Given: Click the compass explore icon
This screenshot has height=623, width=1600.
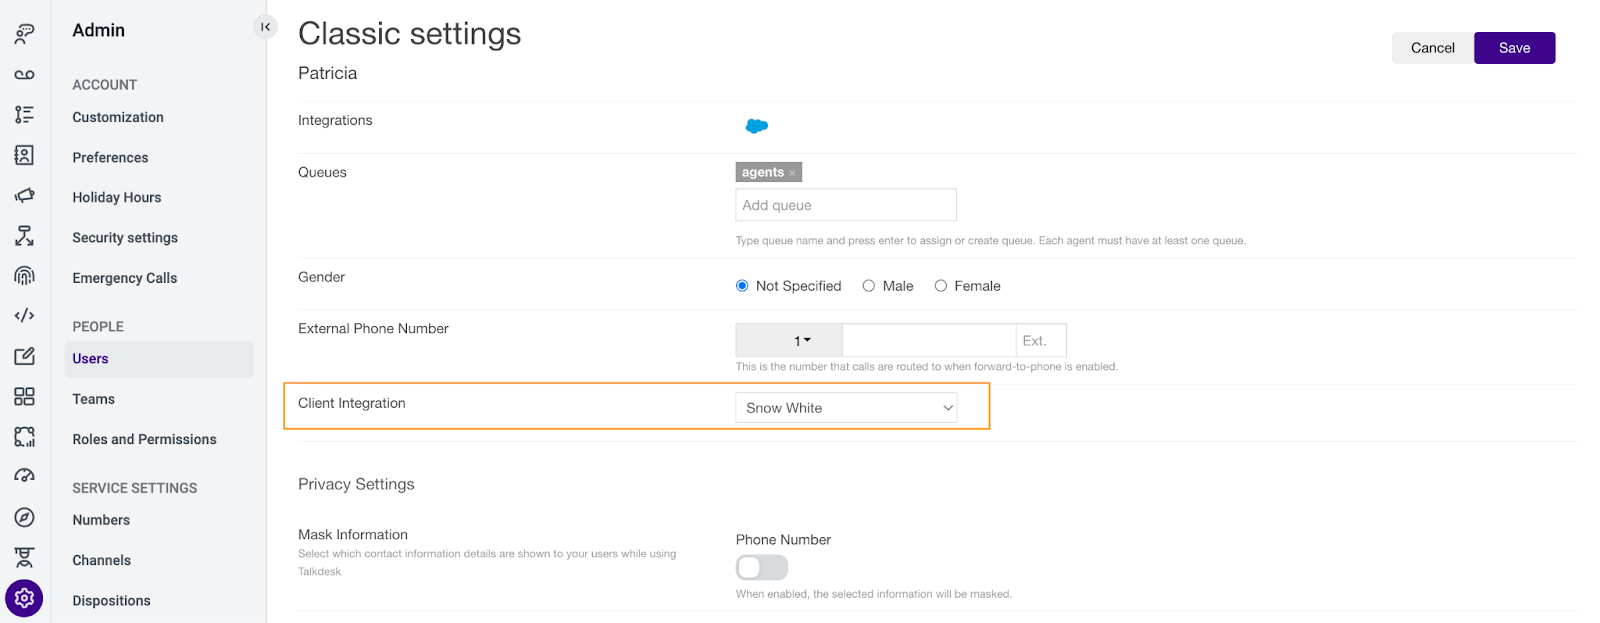Looking at the screenshot, I should (24, 517).
